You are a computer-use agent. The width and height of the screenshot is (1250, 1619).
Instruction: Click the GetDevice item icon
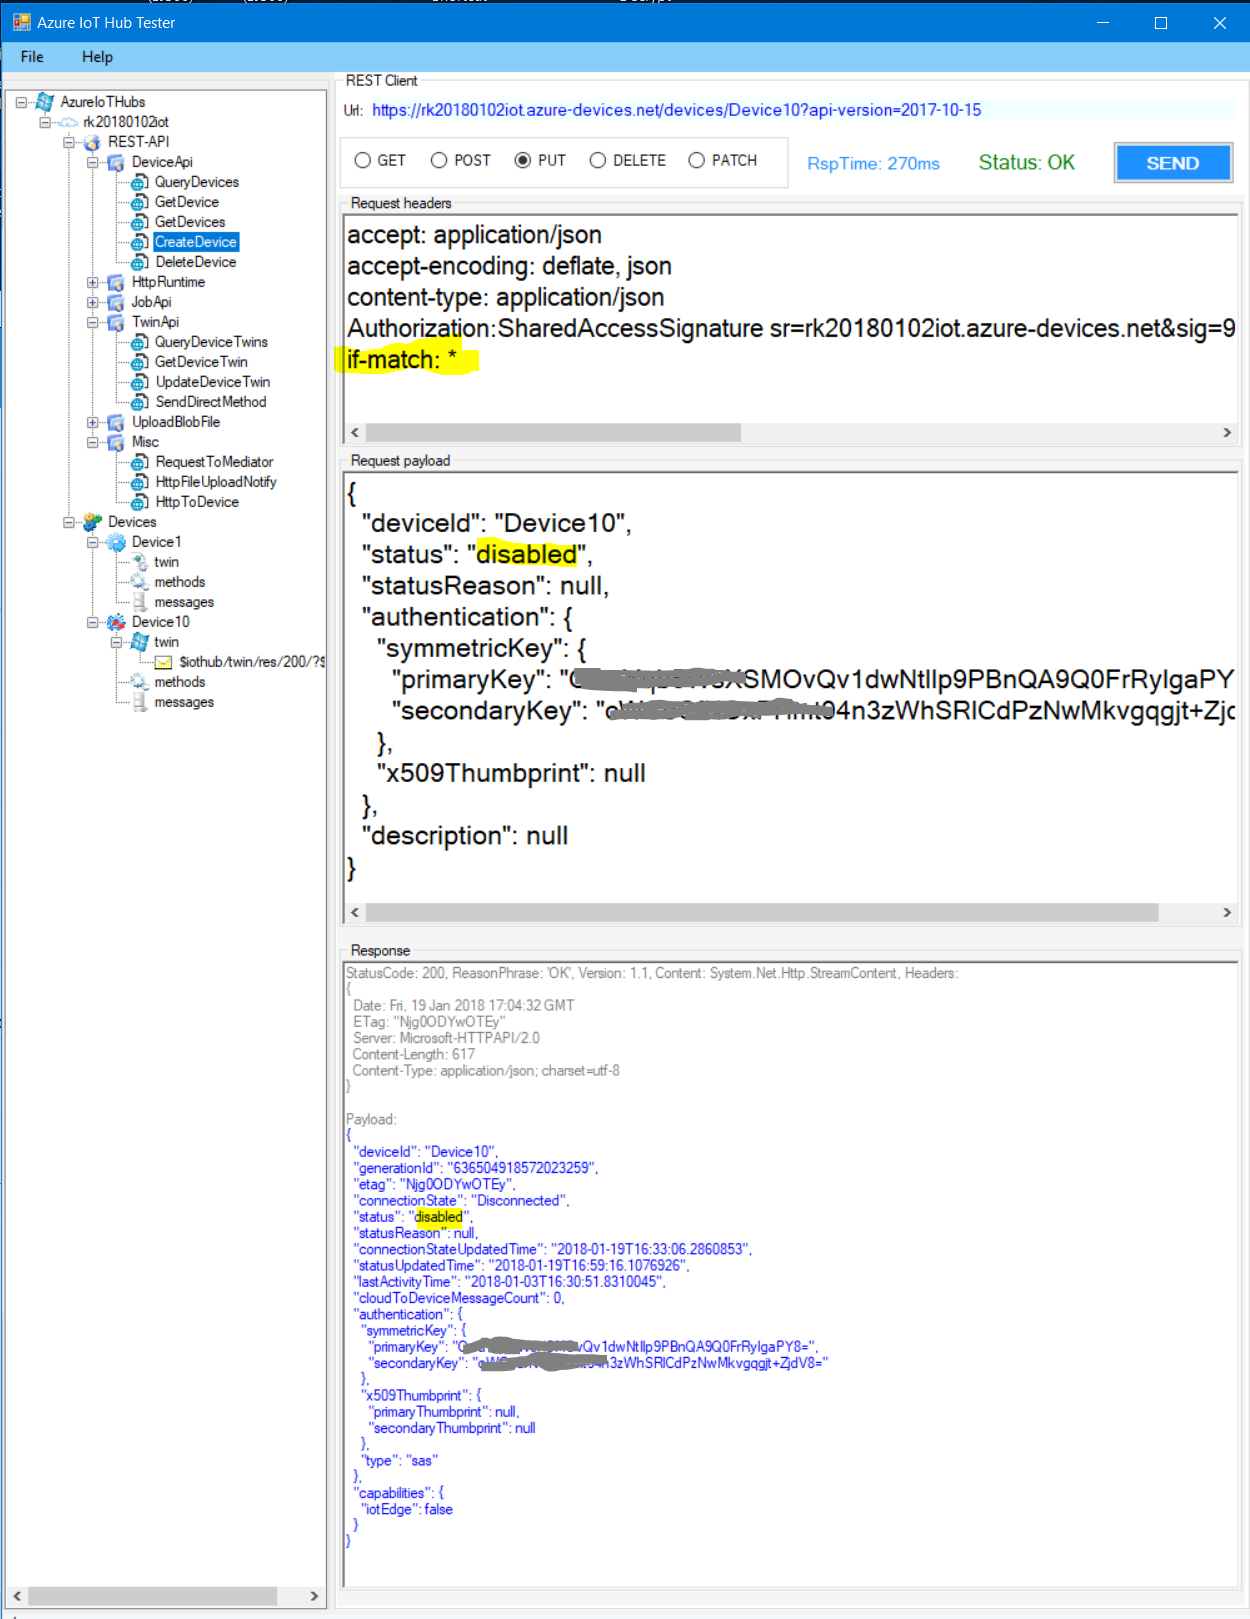click(x=140, y=202)
